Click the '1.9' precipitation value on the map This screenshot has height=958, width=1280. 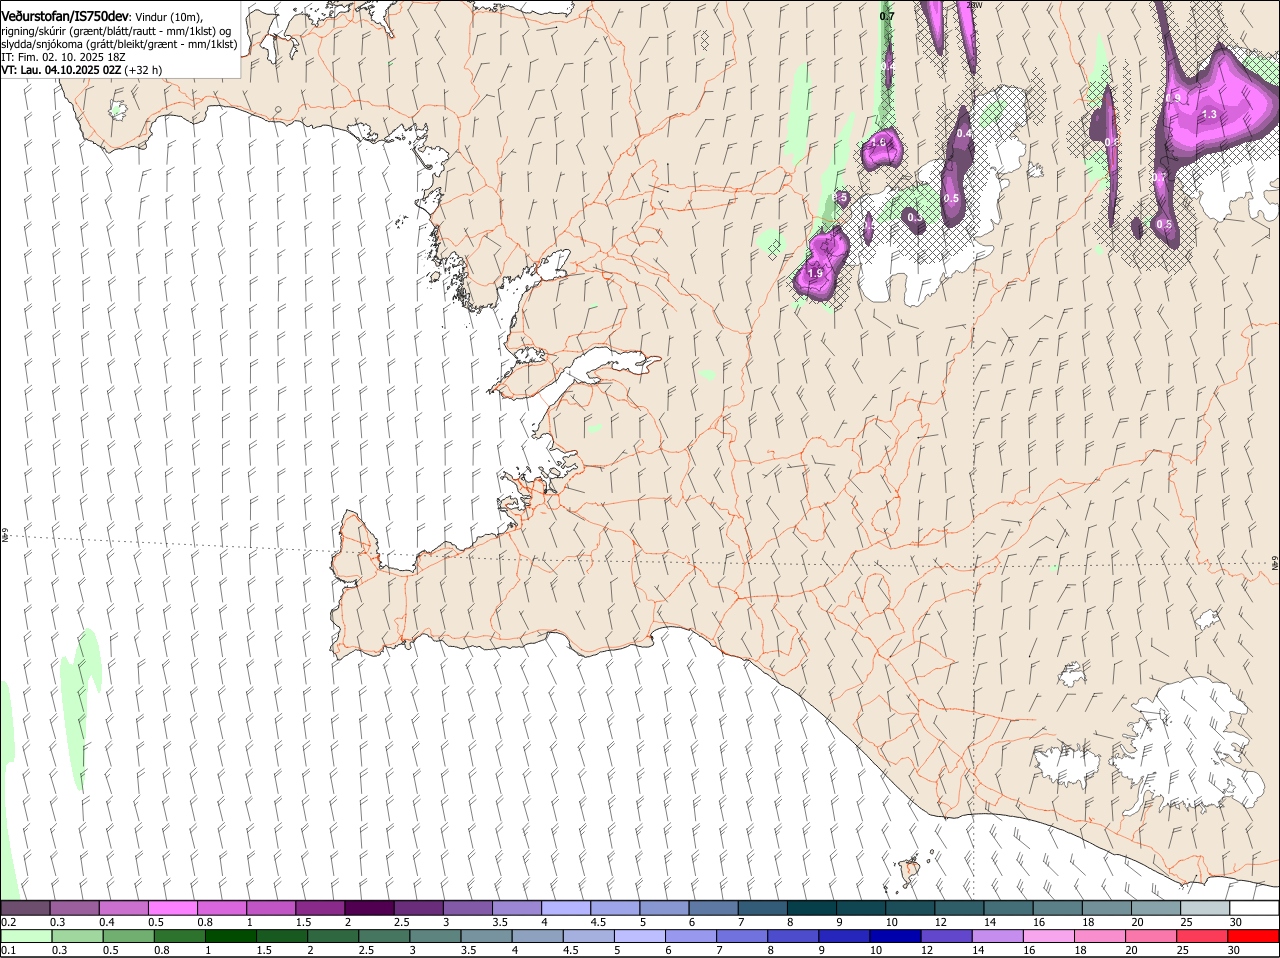[x=815, y=273]
